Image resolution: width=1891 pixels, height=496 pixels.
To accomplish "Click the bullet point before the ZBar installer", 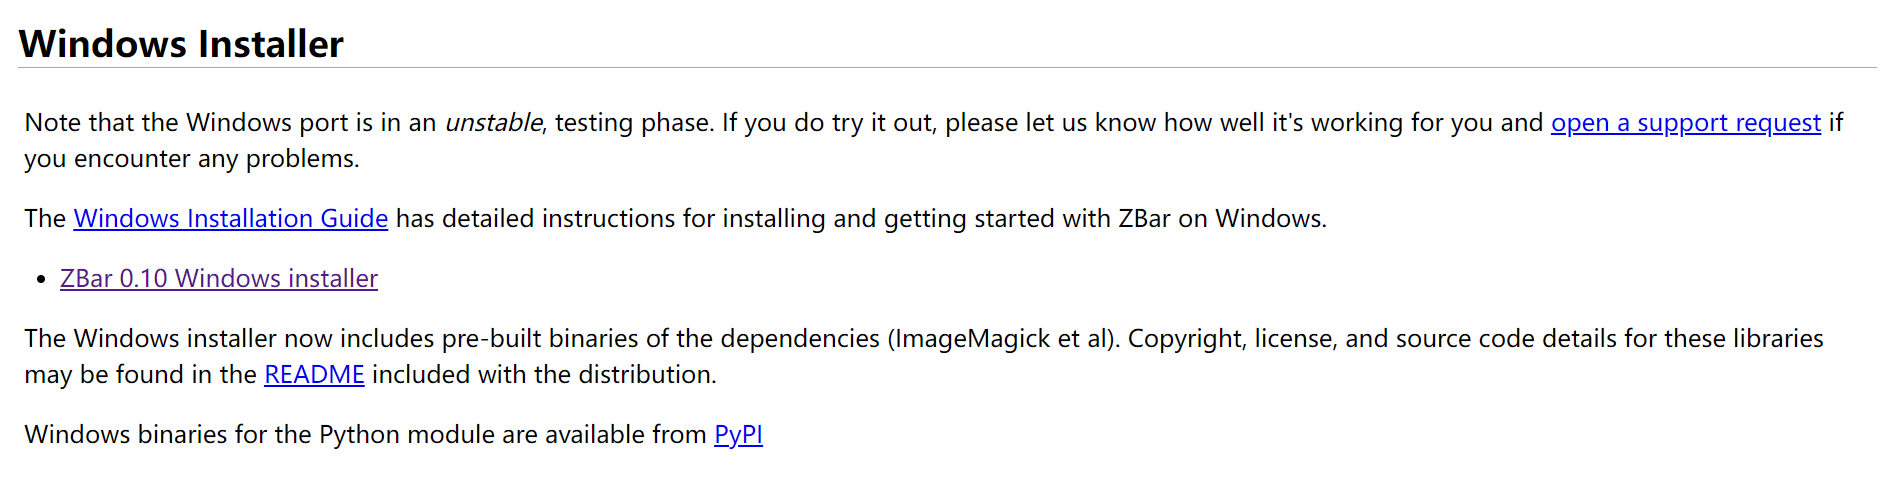I will (41, 280).
